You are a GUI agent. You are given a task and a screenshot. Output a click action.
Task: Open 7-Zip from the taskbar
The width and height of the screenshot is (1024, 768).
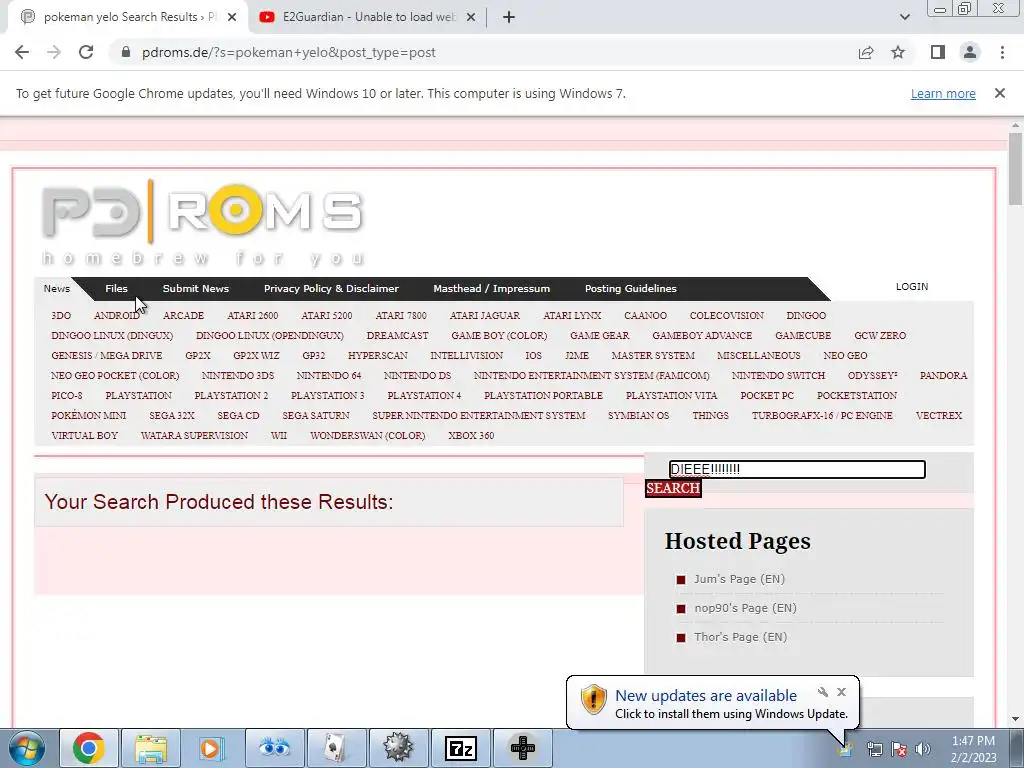461,748
